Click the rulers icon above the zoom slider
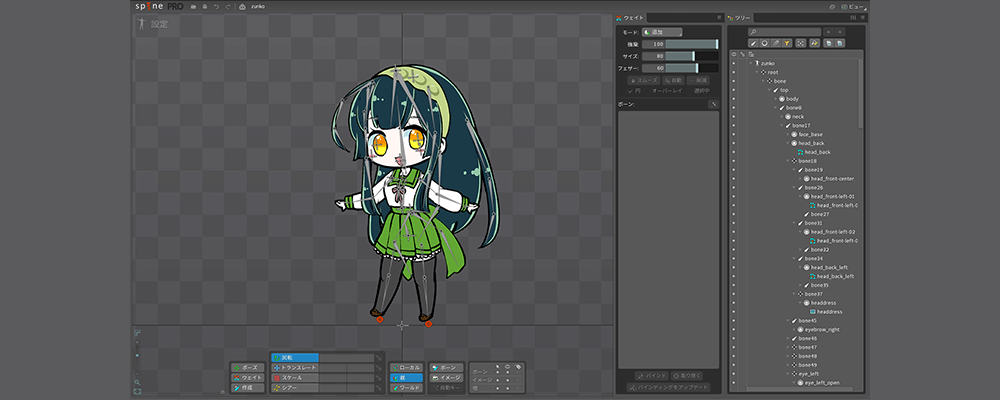The height and width of the screenshot is (400, 1000). pyautogui.click(x=137, y=332)
